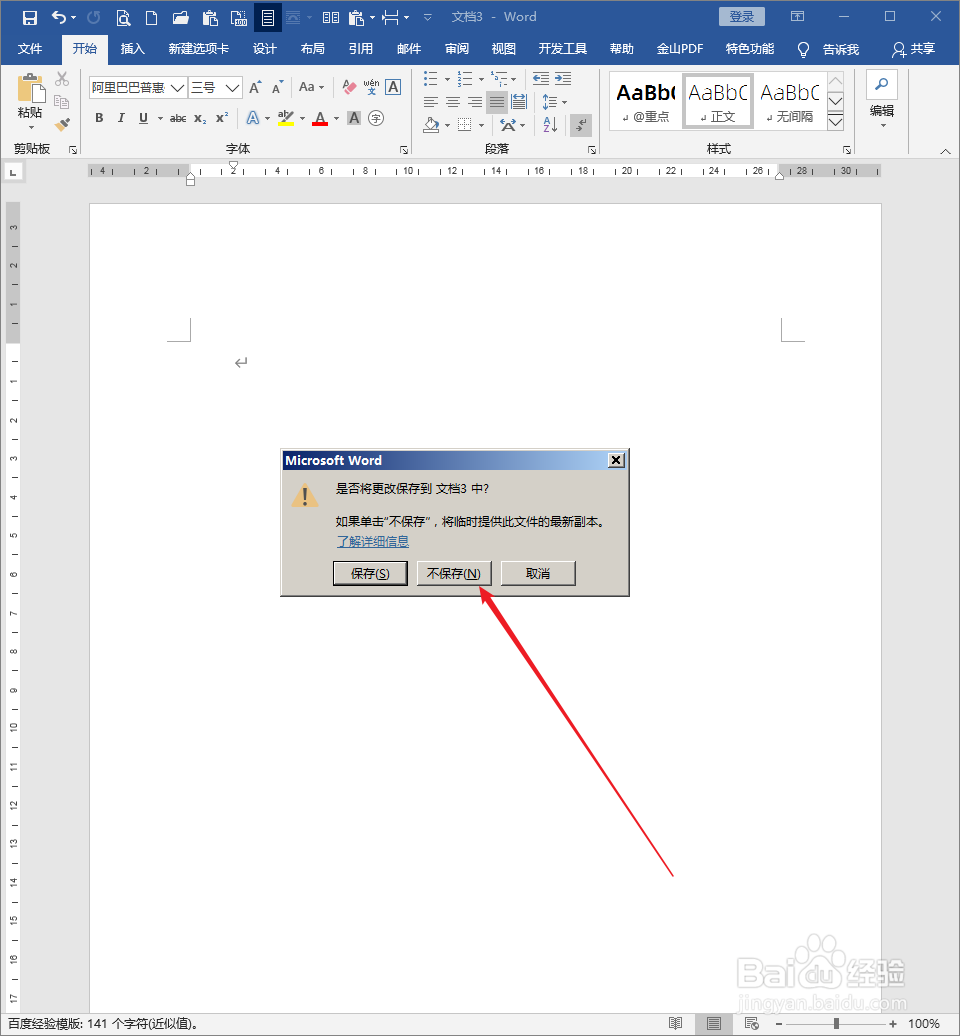Increase paragraph indent
960x1036 pixels.
click(x=563, y=79)
